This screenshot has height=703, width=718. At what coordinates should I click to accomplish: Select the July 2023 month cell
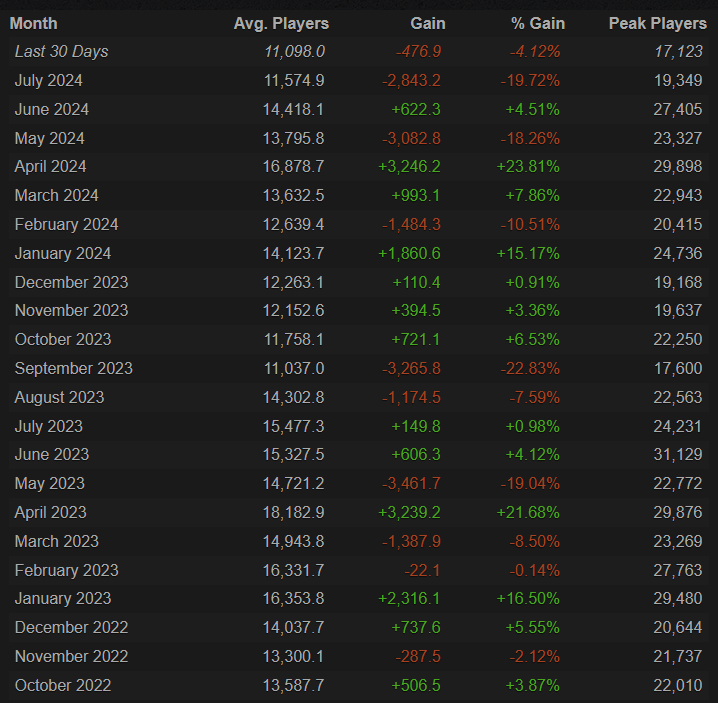click(49, 426)
